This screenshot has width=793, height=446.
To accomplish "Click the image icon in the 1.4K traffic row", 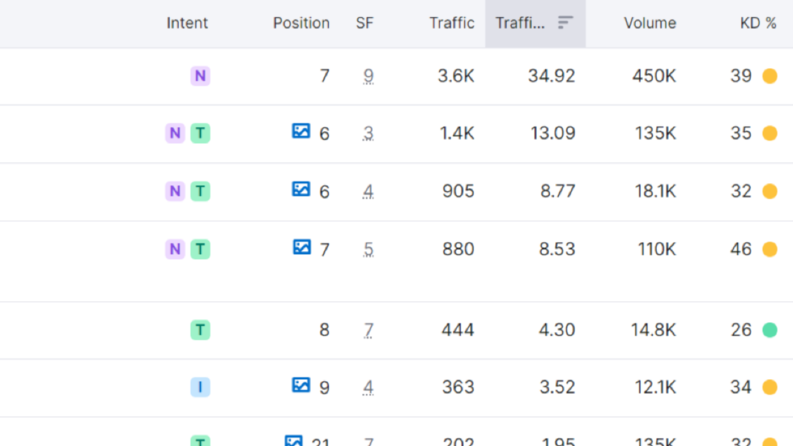I will 301,131.
